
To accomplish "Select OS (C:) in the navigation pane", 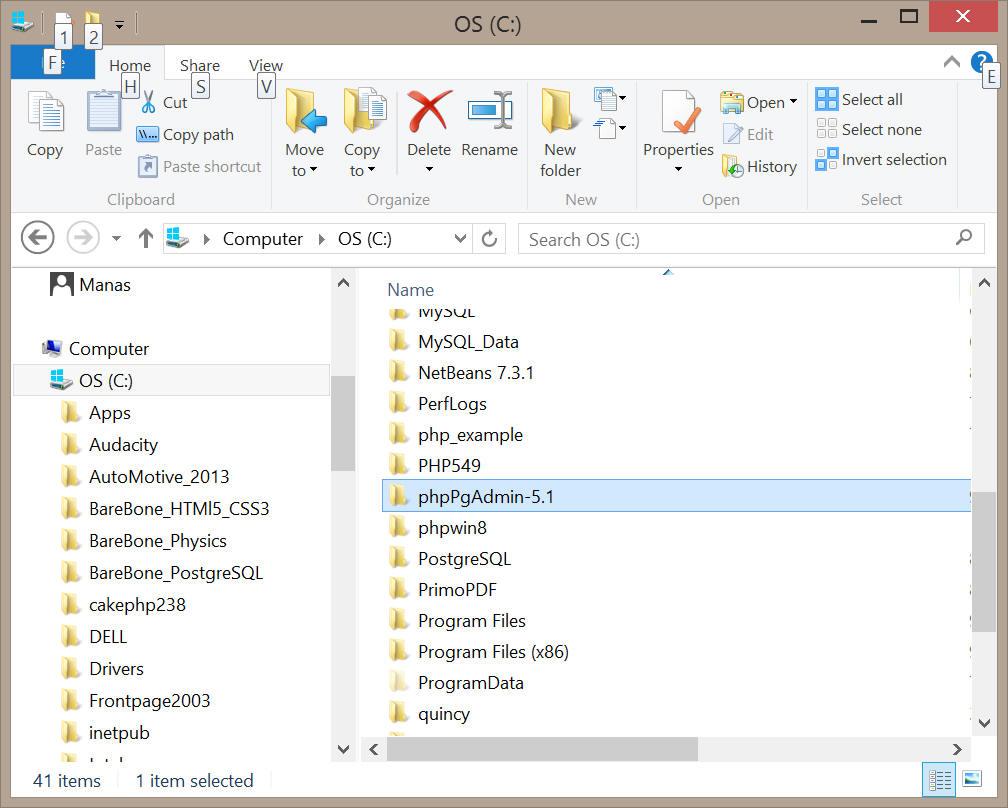I will click(171, 381).
